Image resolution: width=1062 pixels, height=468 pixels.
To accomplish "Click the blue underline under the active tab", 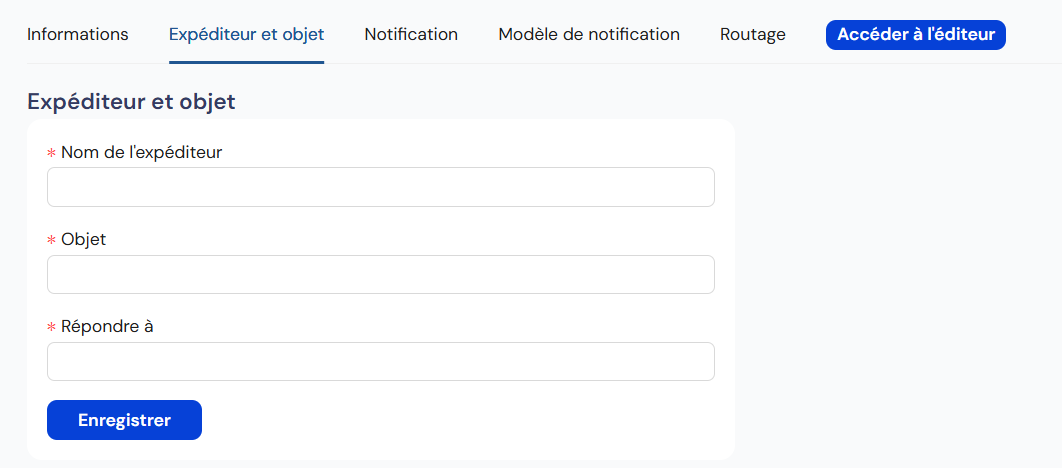I will tap(246, 62).
